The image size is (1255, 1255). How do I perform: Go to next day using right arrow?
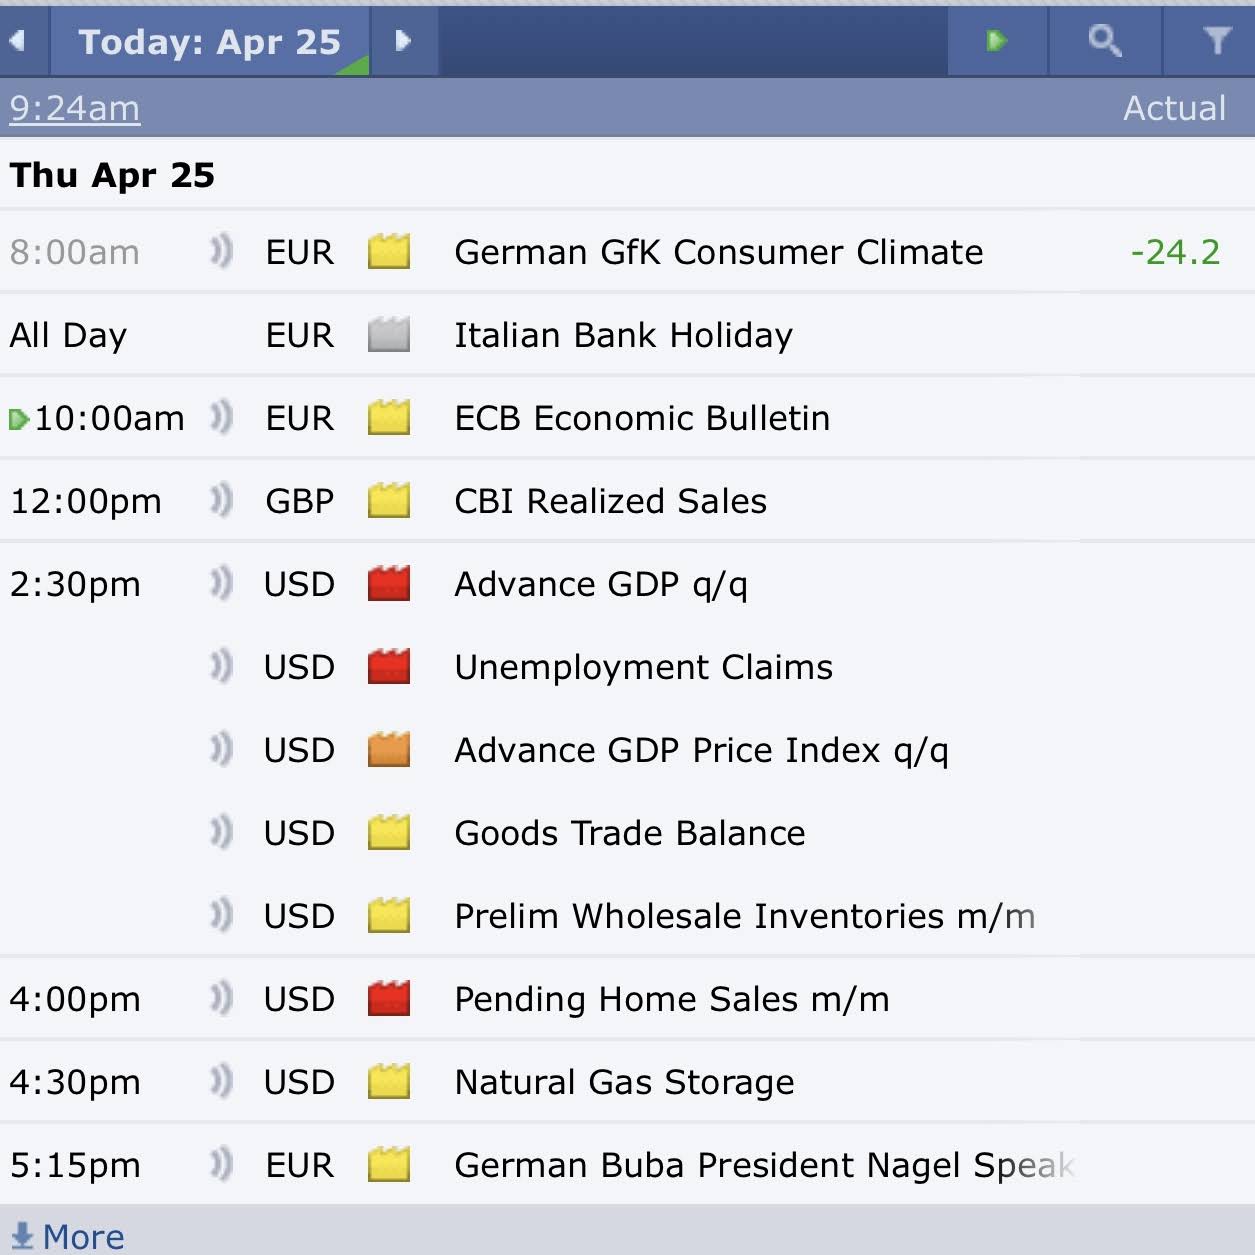[403, 41]
